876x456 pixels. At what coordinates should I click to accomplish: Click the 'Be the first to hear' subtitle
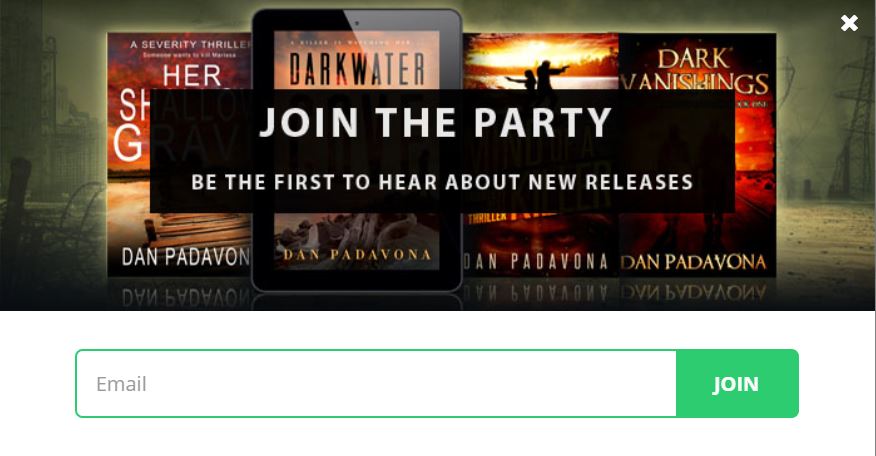(442, 182)
